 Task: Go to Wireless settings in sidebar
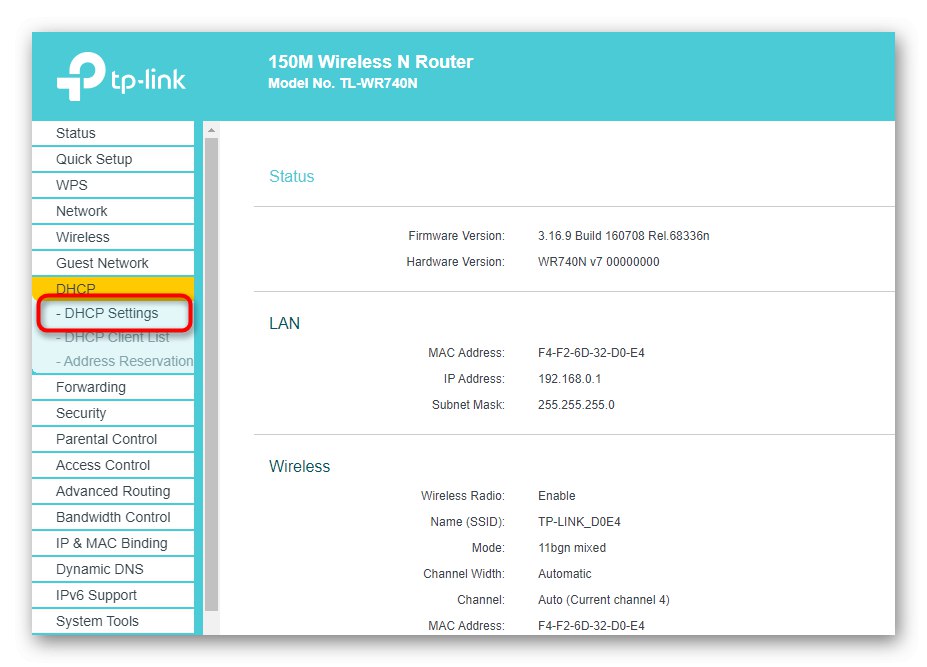click(113, 237)
